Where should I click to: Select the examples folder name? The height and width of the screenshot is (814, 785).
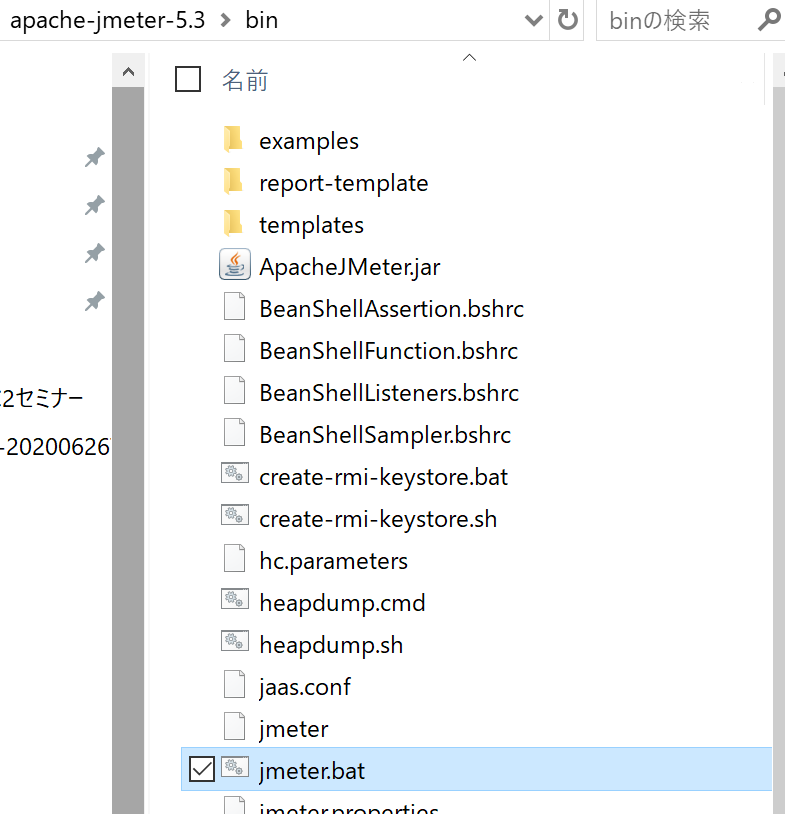pyautogui.click(x=309, y=141)
